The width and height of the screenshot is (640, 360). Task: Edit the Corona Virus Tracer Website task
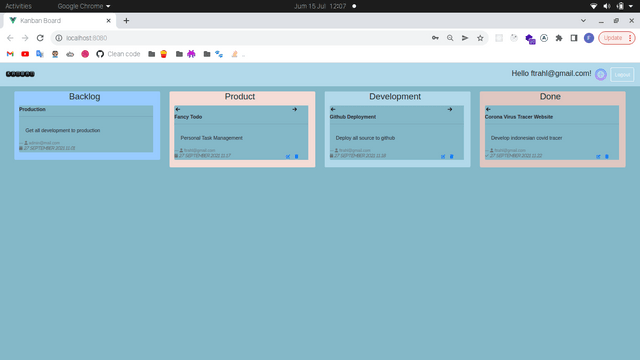(598, 156)
